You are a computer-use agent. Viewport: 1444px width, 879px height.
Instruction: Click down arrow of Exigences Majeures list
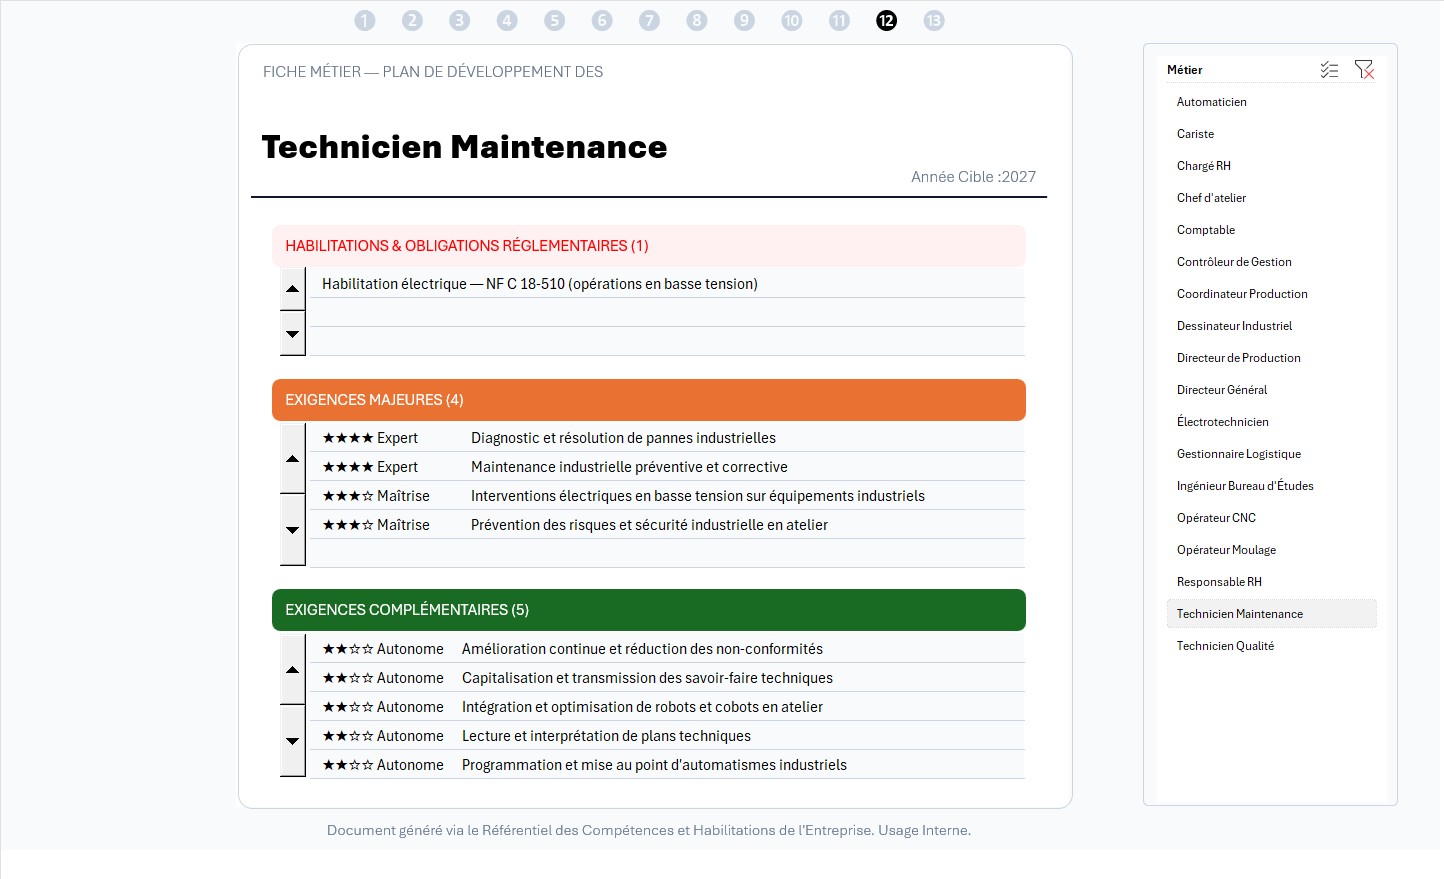293,530
